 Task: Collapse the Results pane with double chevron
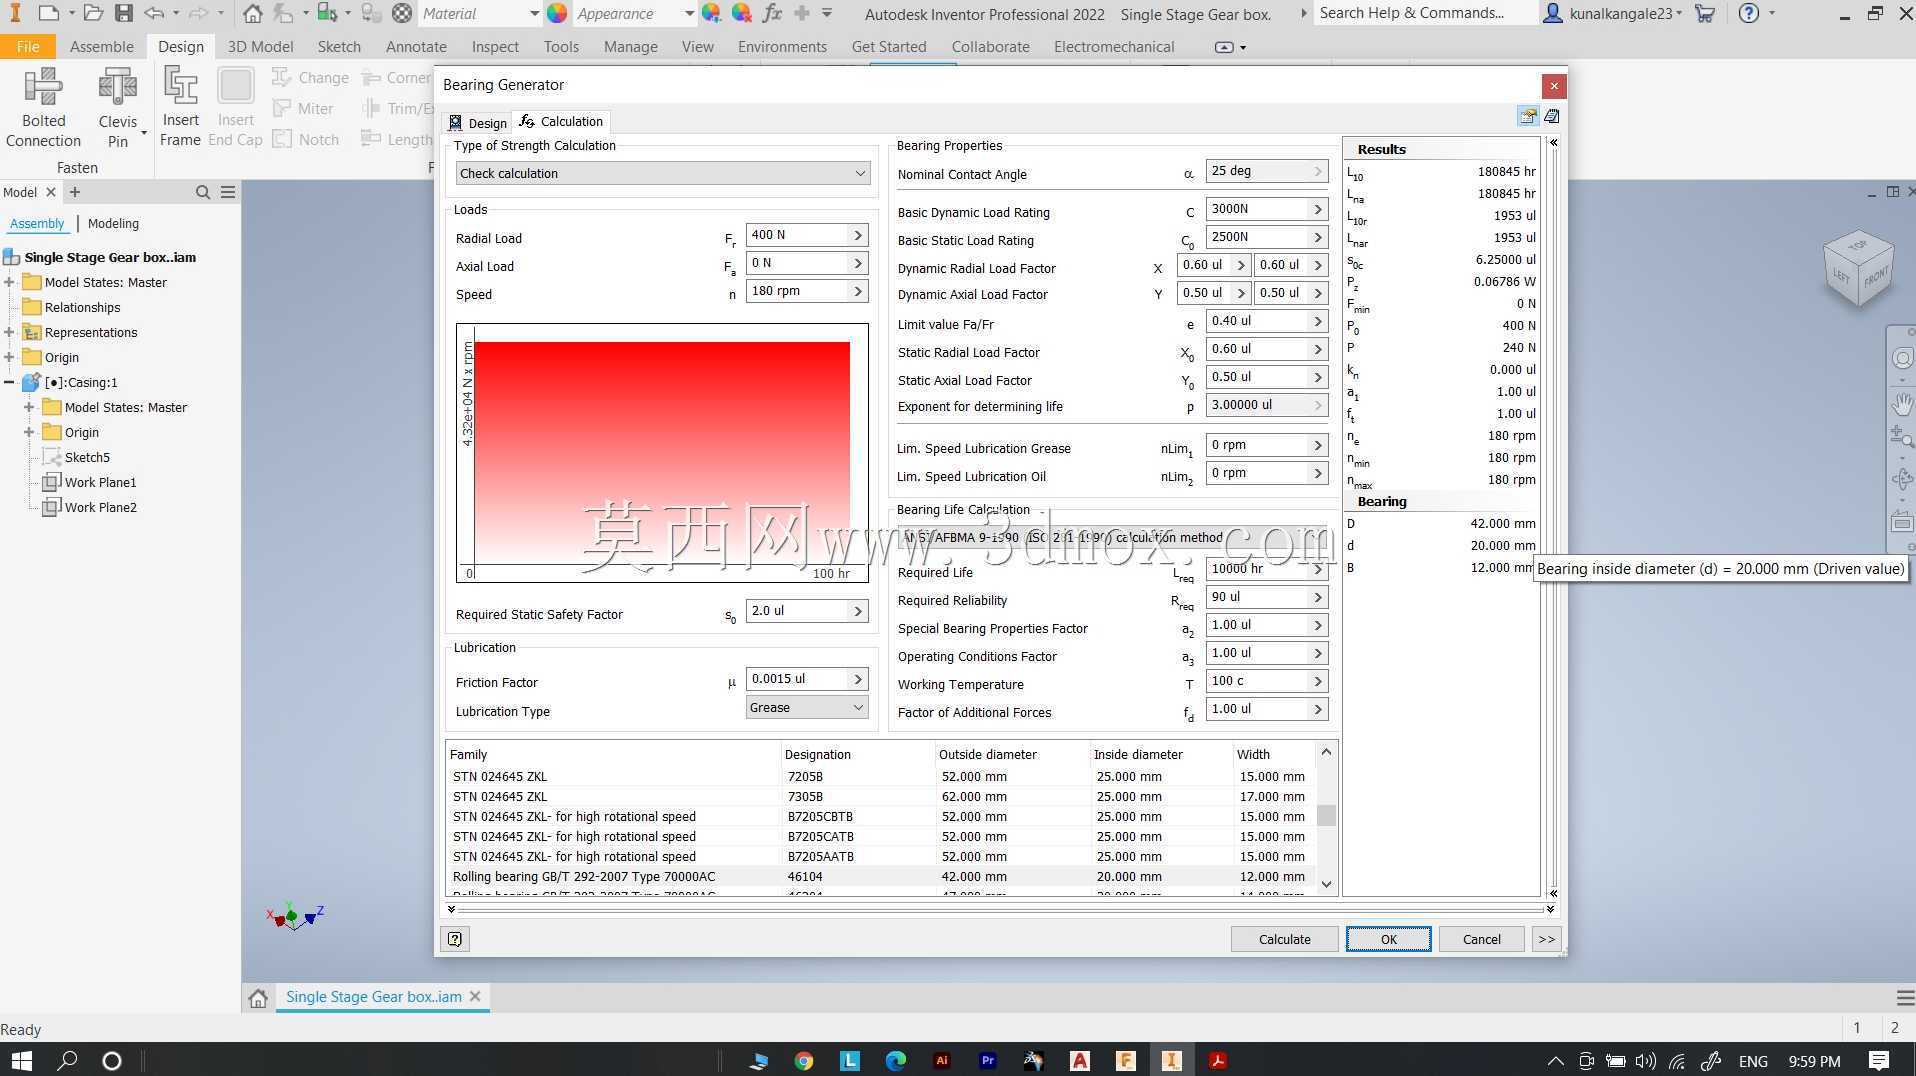[1553, 143]
